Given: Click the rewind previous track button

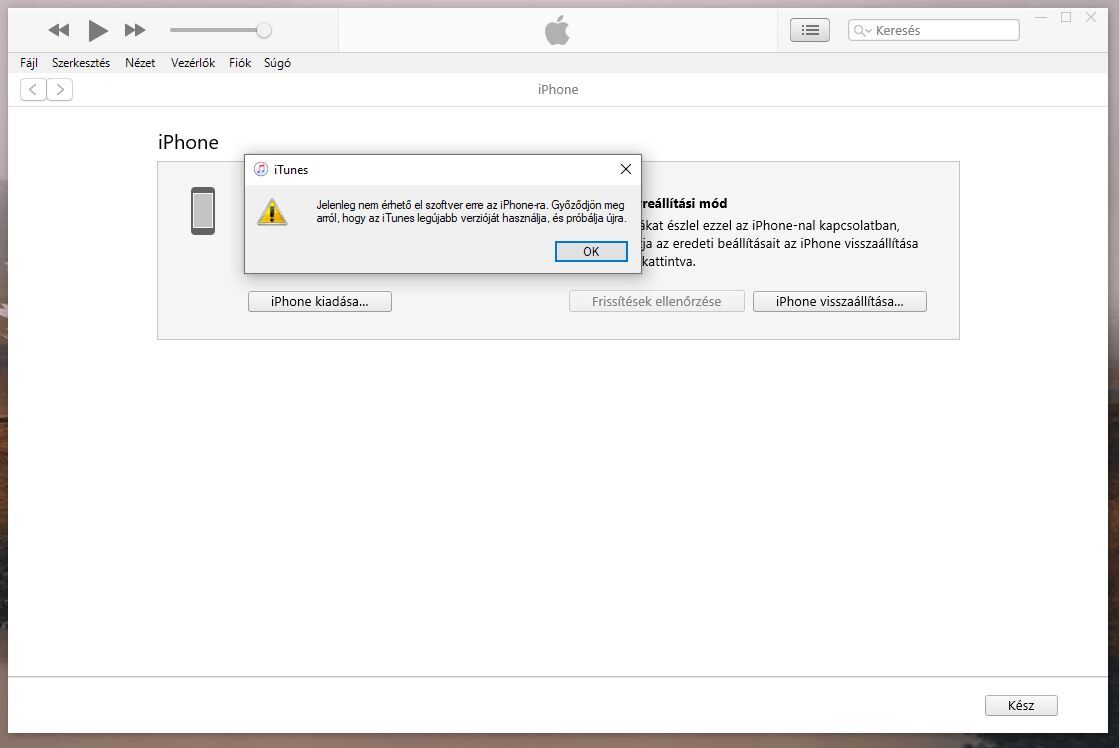Looking at the screenshot, I should [x=59, y=30].
